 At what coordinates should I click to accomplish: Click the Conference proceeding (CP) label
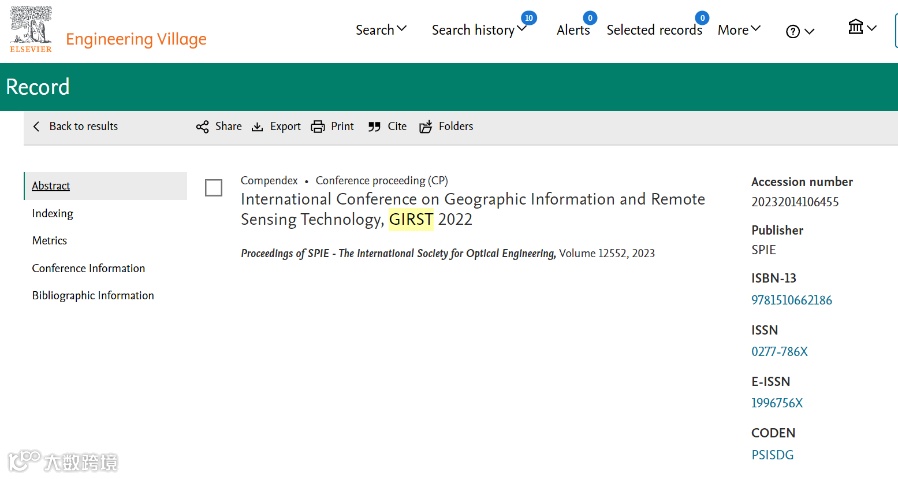382,180
